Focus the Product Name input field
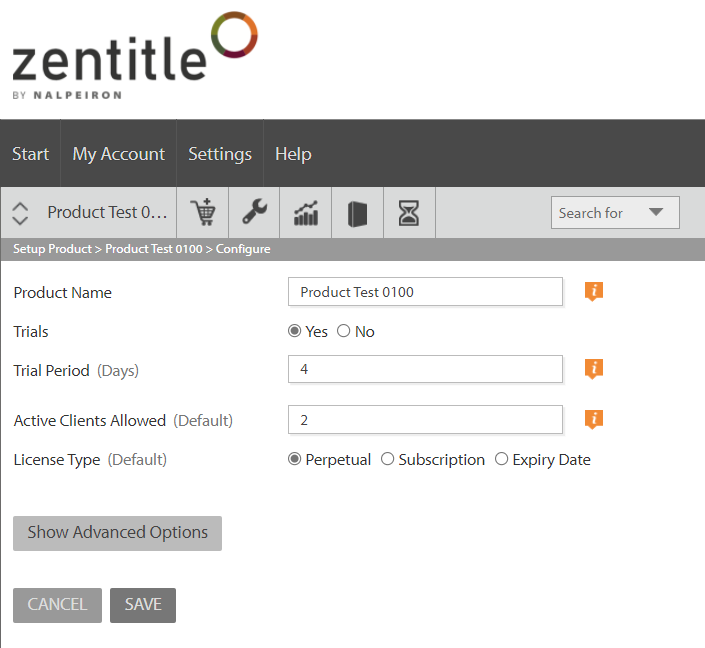Image resolution: width=705 pixels, height=648 pixels. coord(425,291)
